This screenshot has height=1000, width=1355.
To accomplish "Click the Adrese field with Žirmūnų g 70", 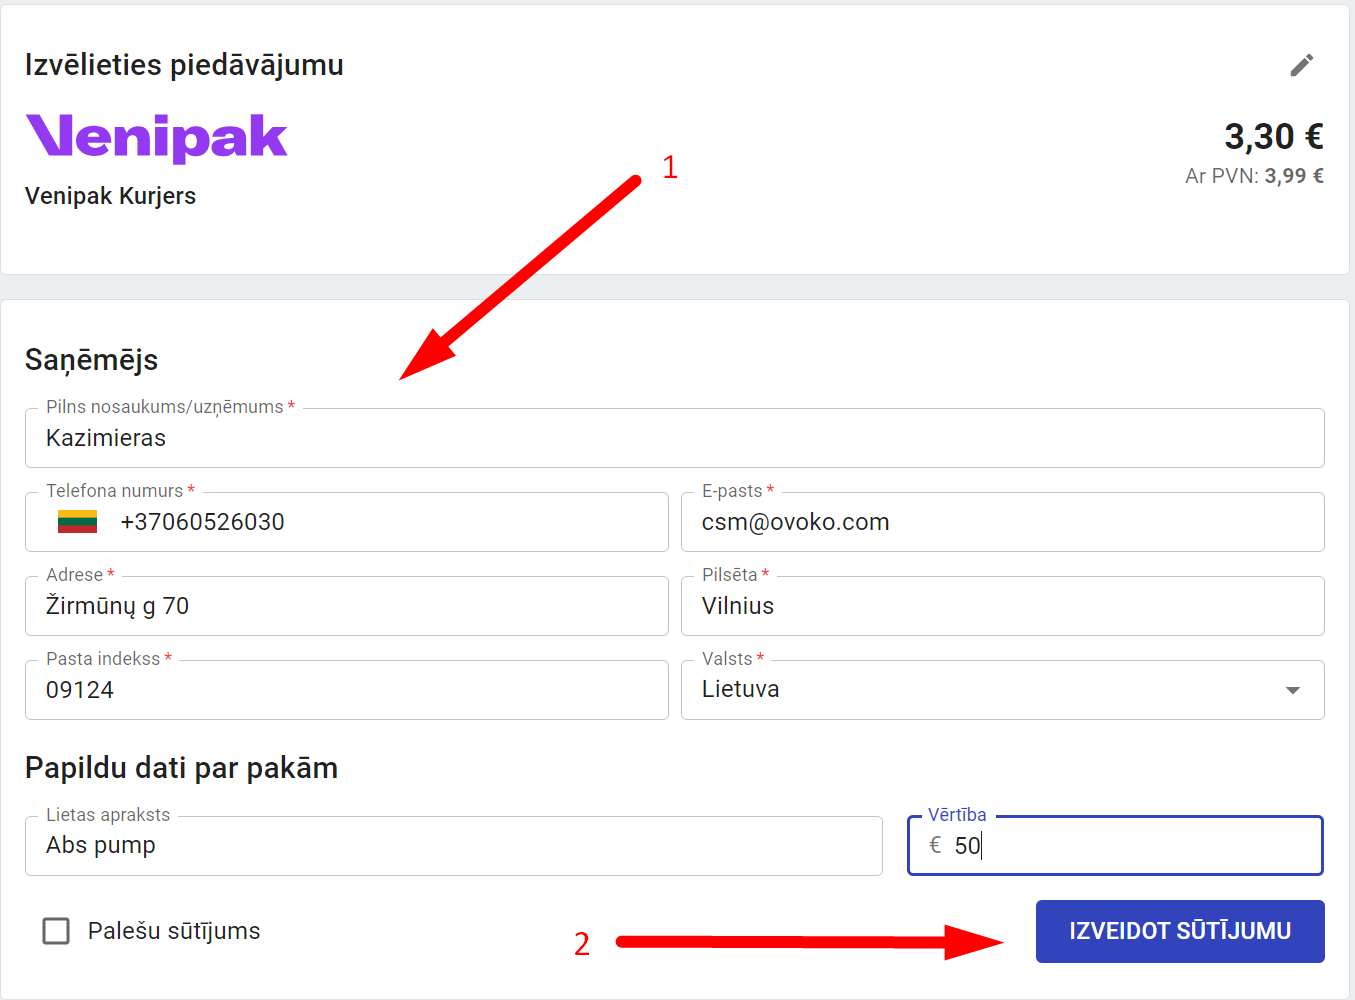I will coord(347,606).
